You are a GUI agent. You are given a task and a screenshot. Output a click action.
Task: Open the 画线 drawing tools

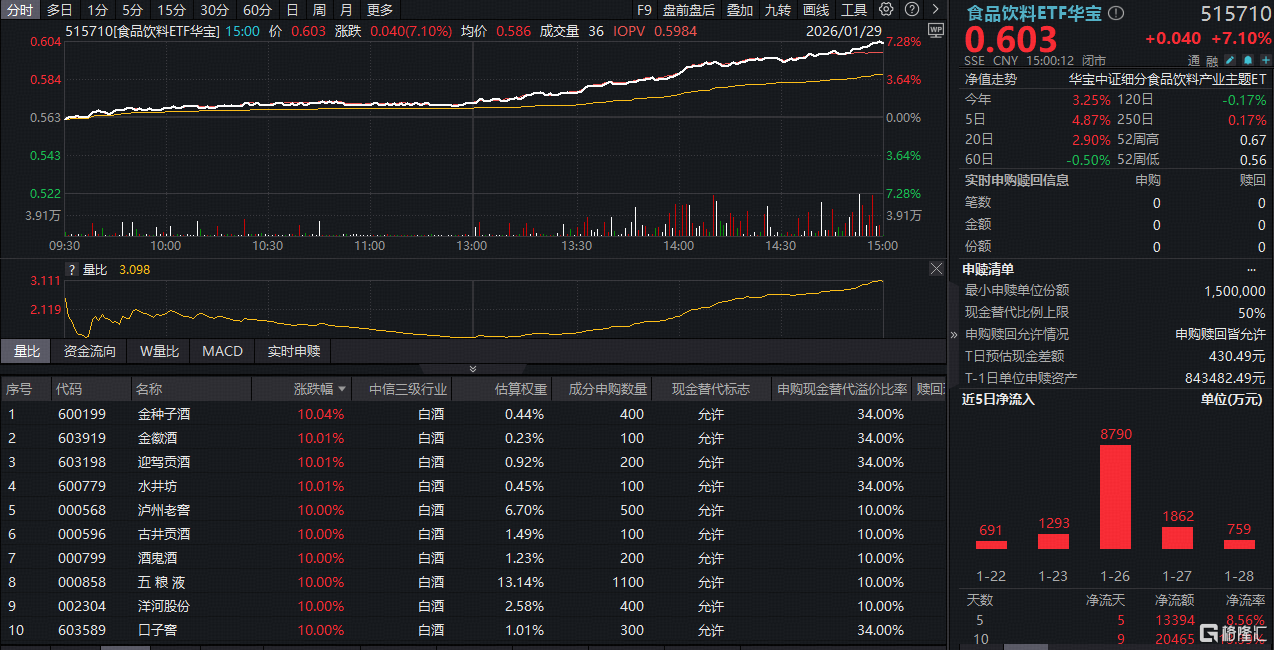tap(816, 10)
